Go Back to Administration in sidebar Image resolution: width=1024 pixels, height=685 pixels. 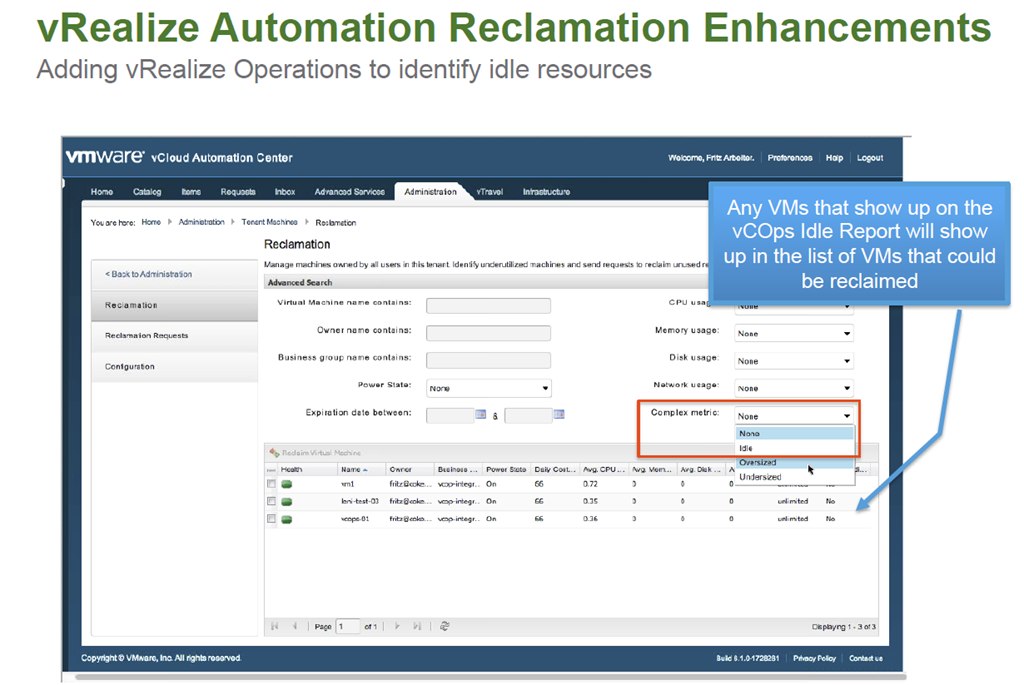click(174, 274)
